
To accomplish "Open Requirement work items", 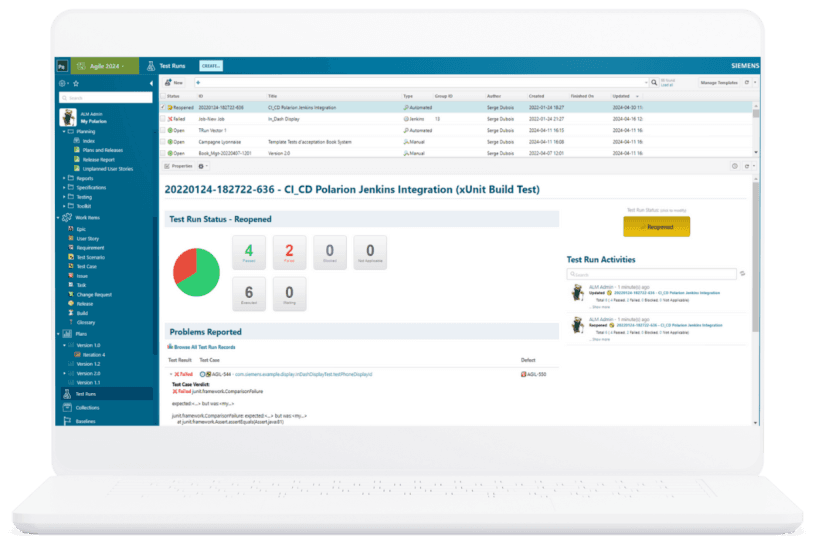I will [86, 248].
